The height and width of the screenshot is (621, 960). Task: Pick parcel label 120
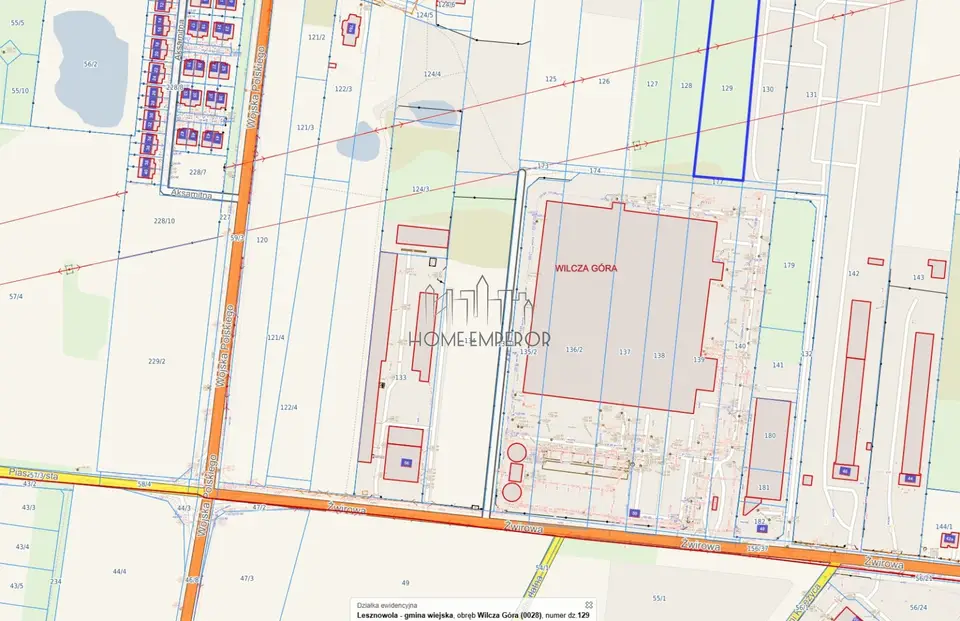coord(262,240)
